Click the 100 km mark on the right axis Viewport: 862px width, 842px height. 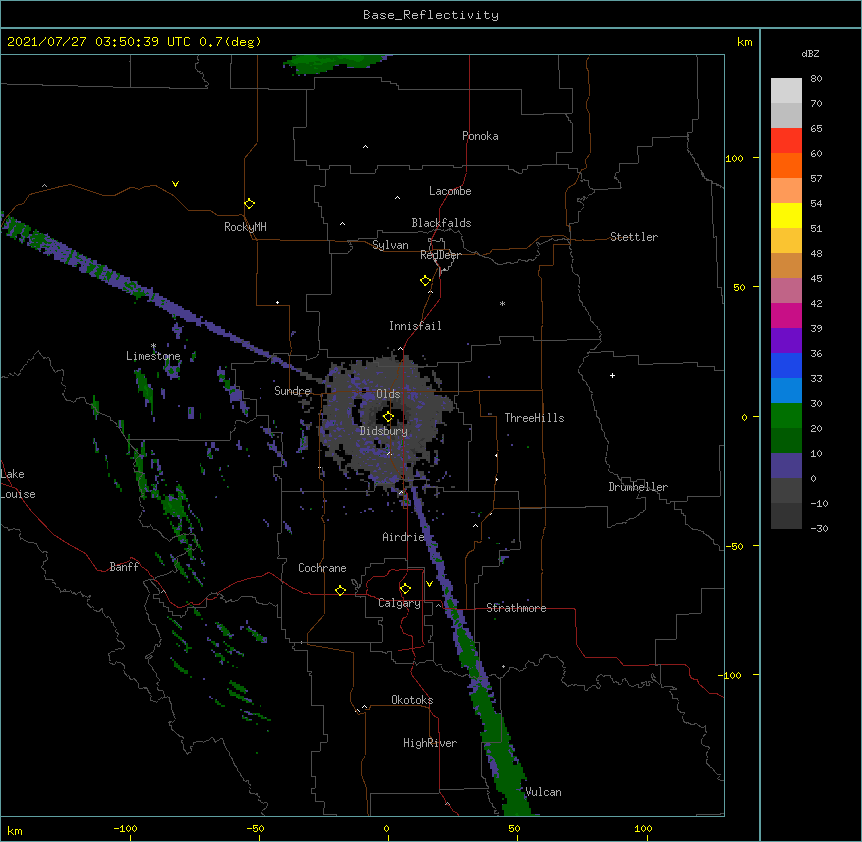[x=734, y=158]
